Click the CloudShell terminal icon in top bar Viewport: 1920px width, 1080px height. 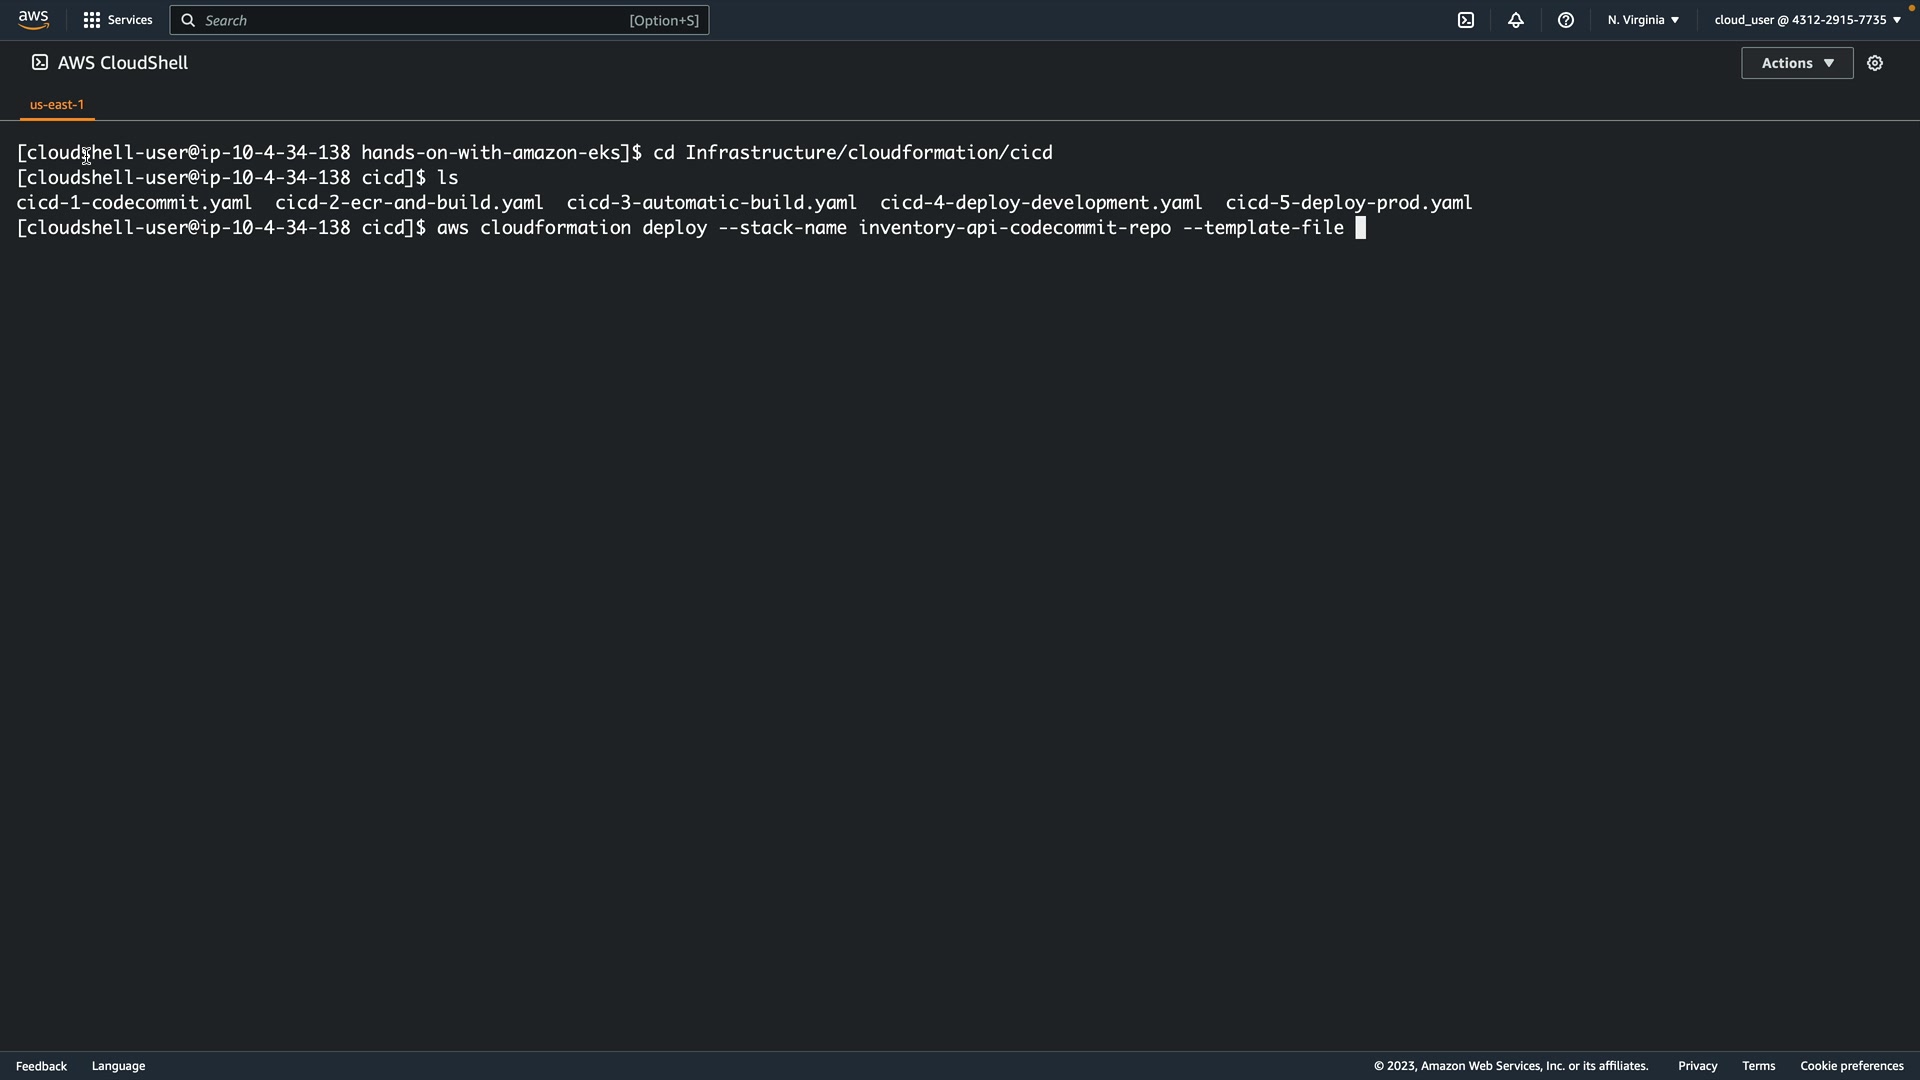(x=1466, y=20)
